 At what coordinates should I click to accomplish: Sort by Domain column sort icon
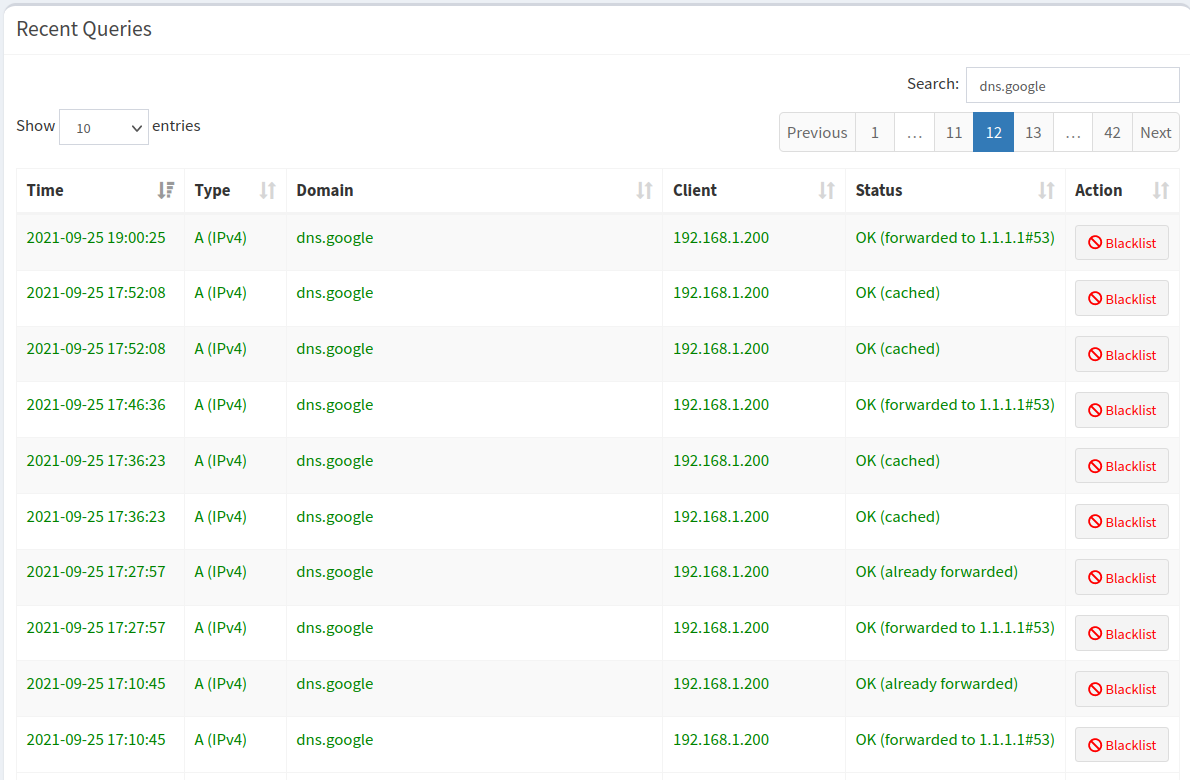pos(644,190)
